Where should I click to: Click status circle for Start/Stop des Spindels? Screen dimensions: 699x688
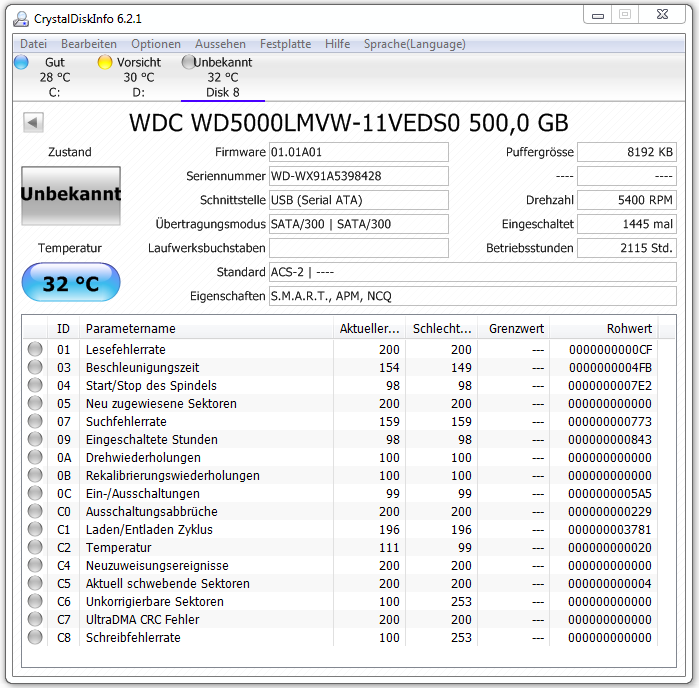click(35, 385)
